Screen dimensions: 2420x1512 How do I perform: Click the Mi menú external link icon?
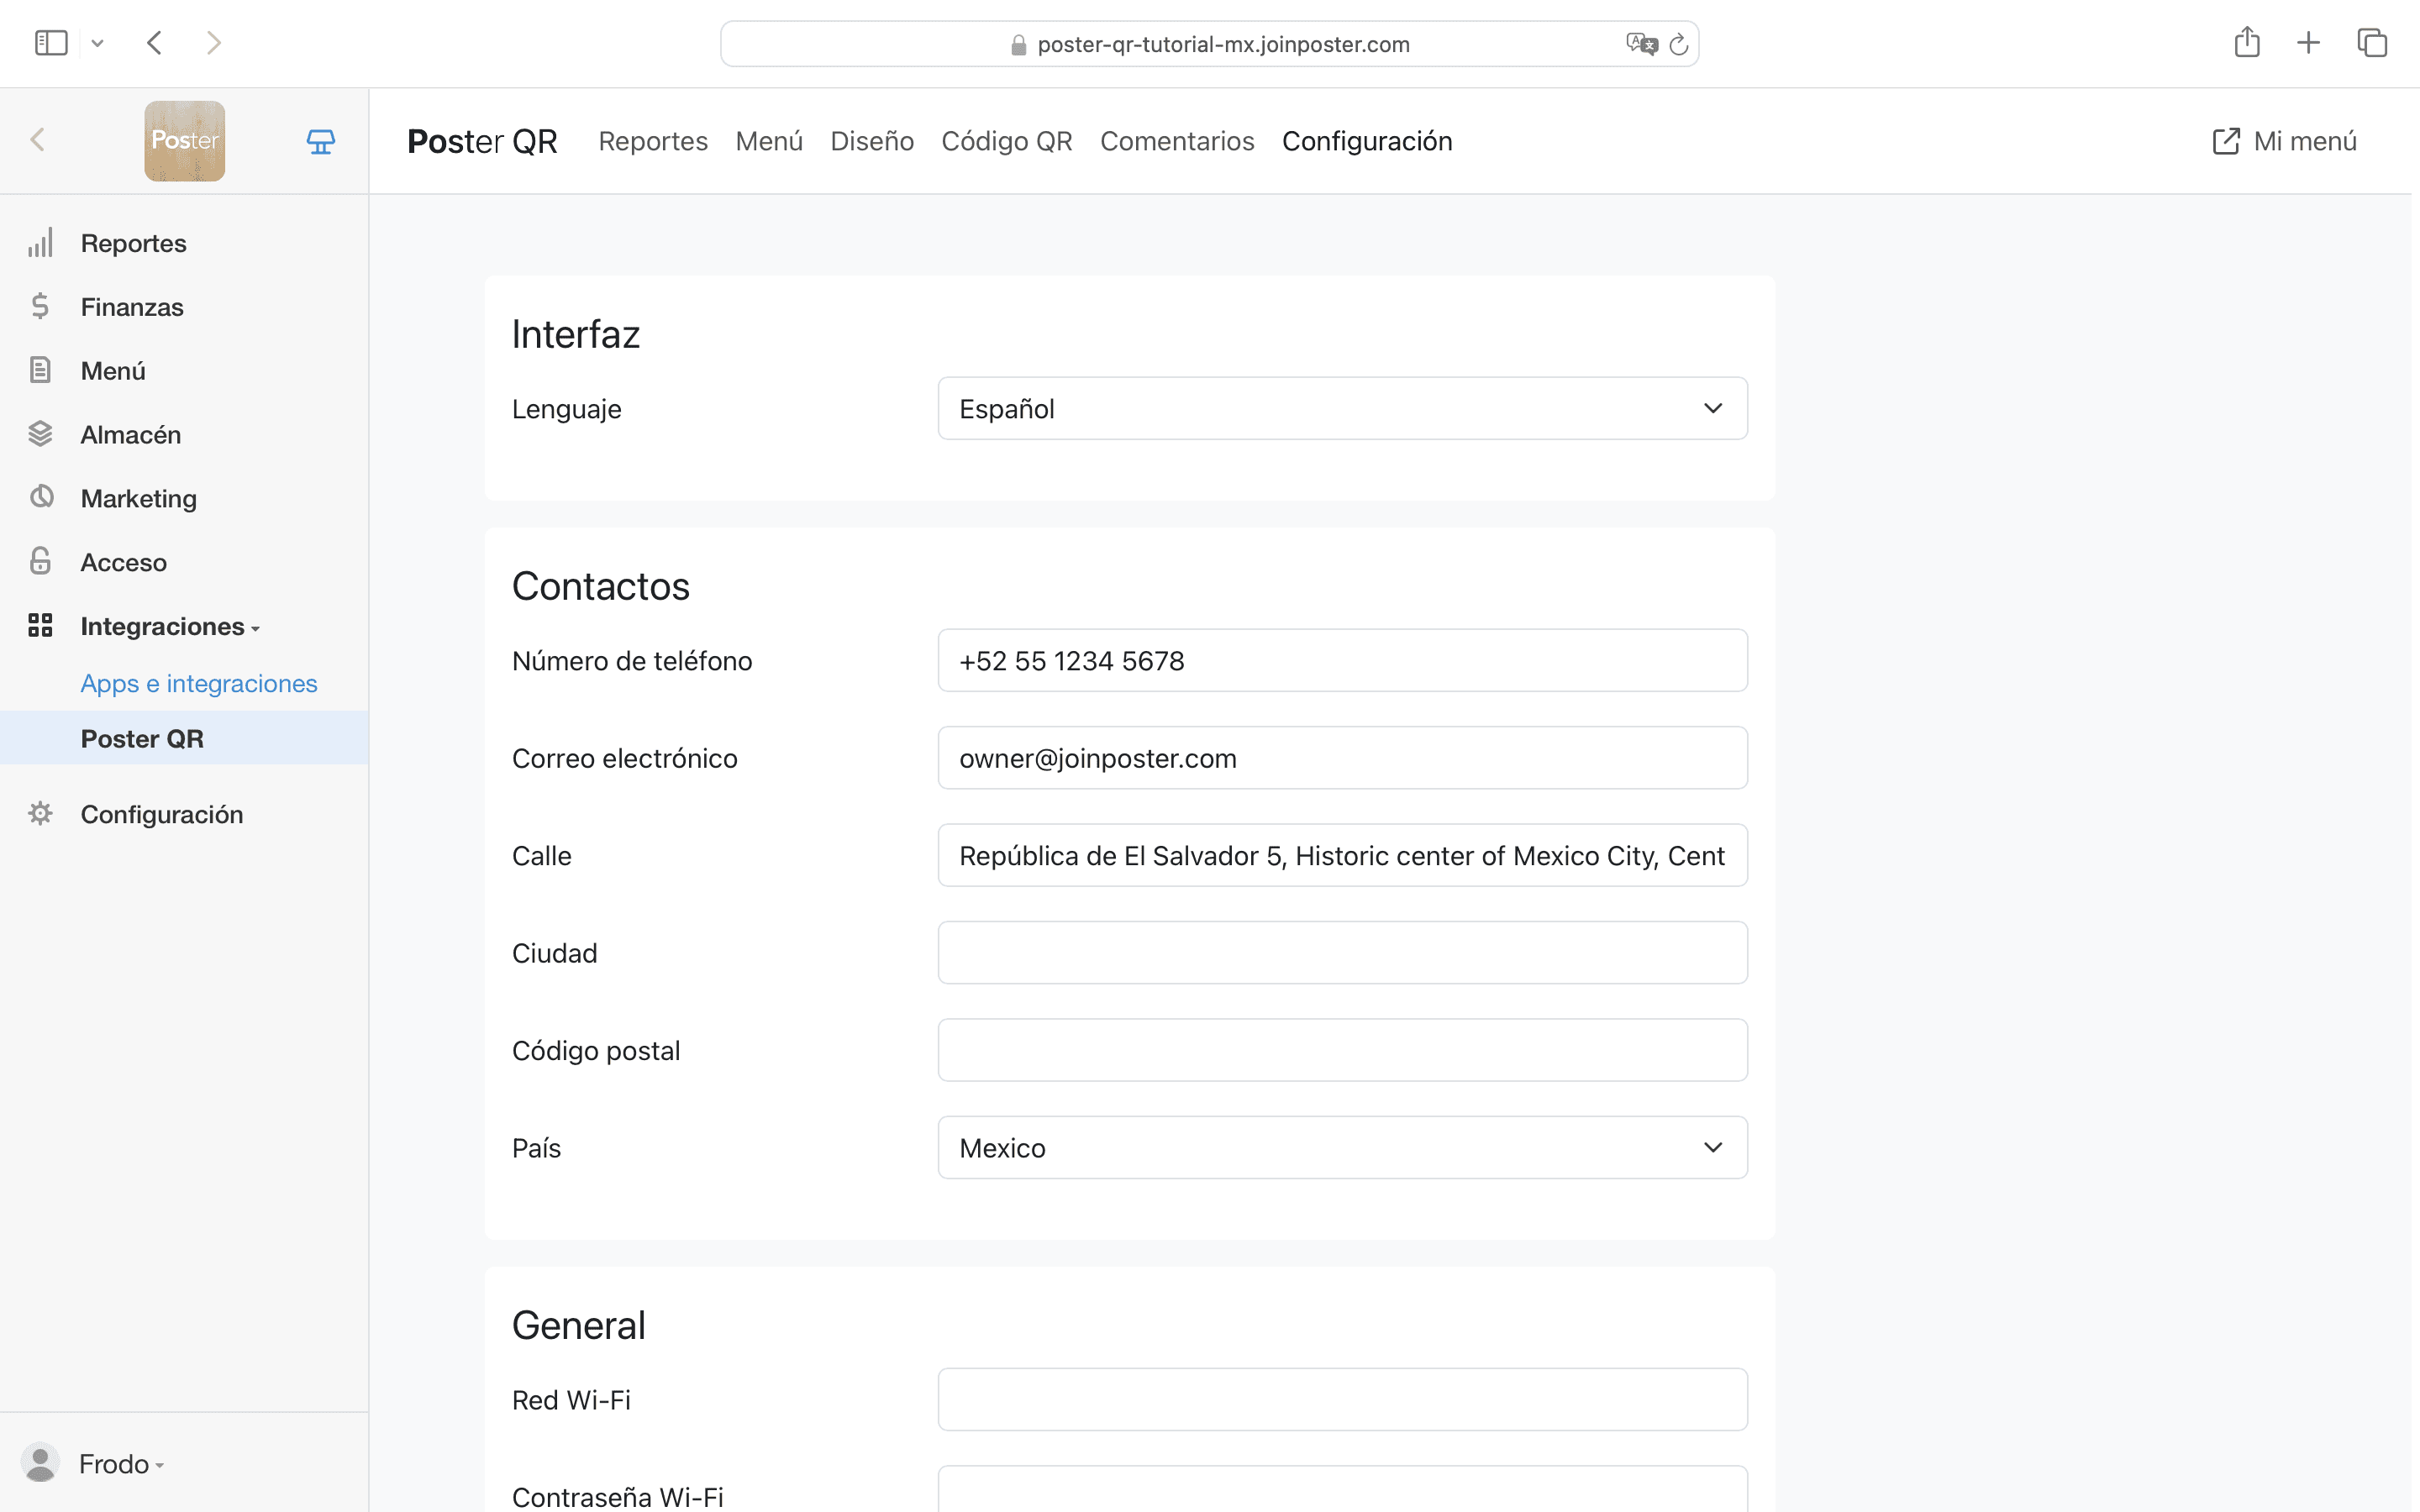[2226, 141]
